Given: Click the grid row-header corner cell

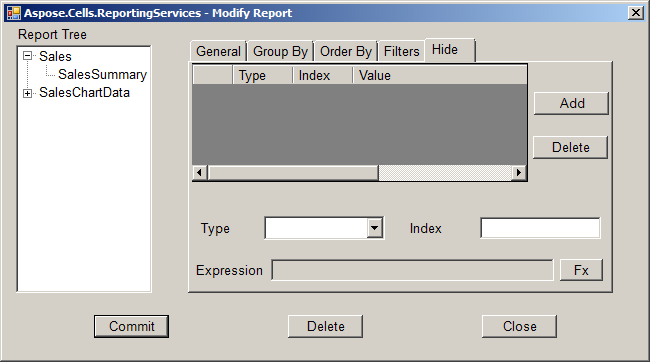Looking at the screenshot, I should click(x=213, y=75).
